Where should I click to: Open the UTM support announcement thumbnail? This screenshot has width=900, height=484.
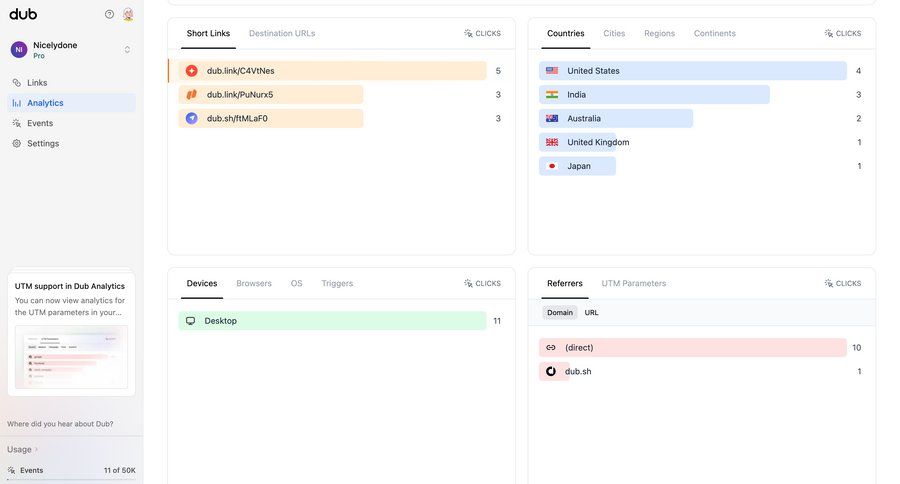click(x=71, y=357)
